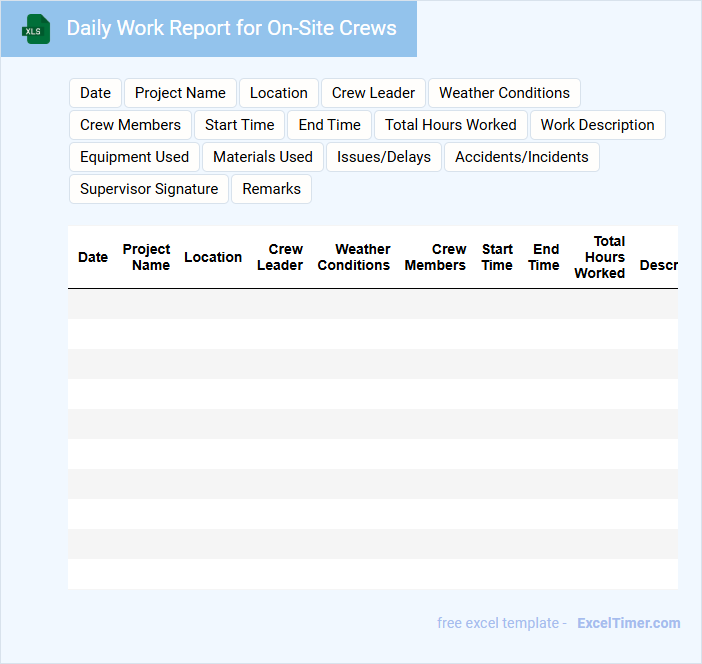Click the Date column header in table
Viewport: 702px width, 664px height.
(x=93, y=257)
